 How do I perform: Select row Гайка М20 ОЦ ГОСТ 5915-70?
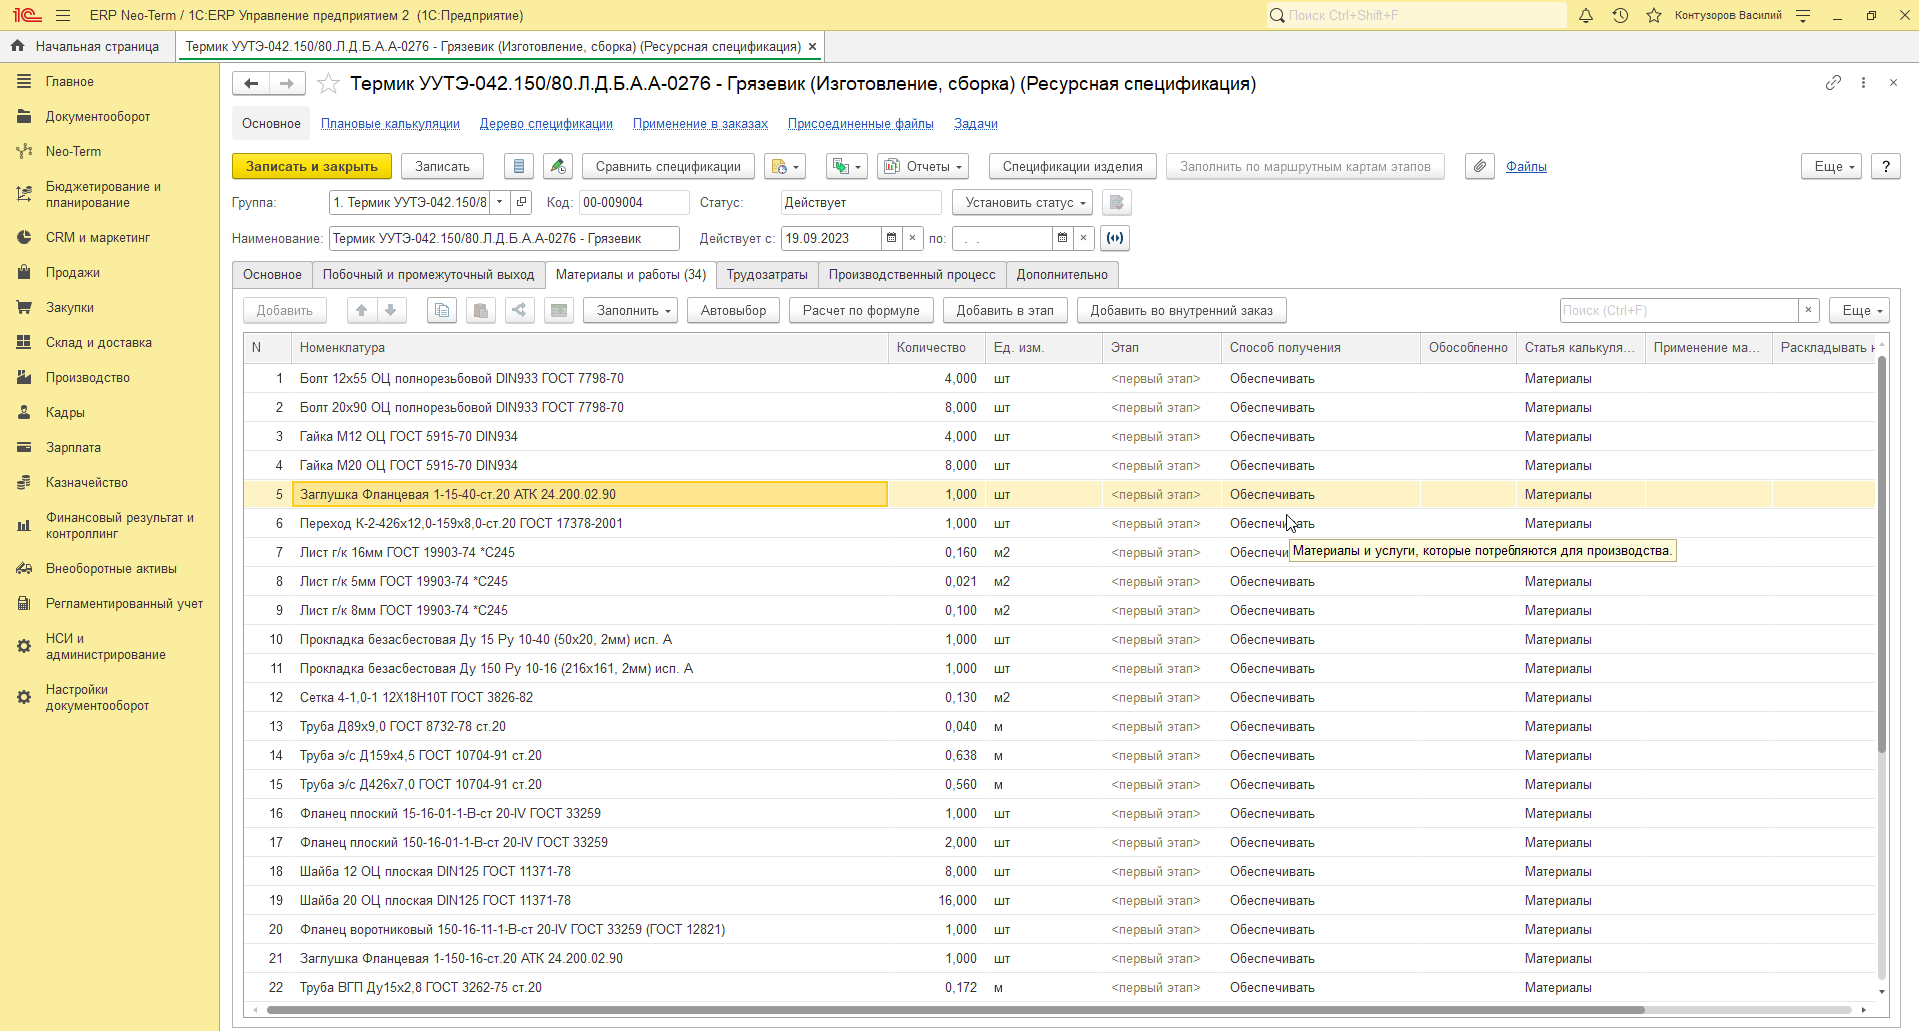1059,466
